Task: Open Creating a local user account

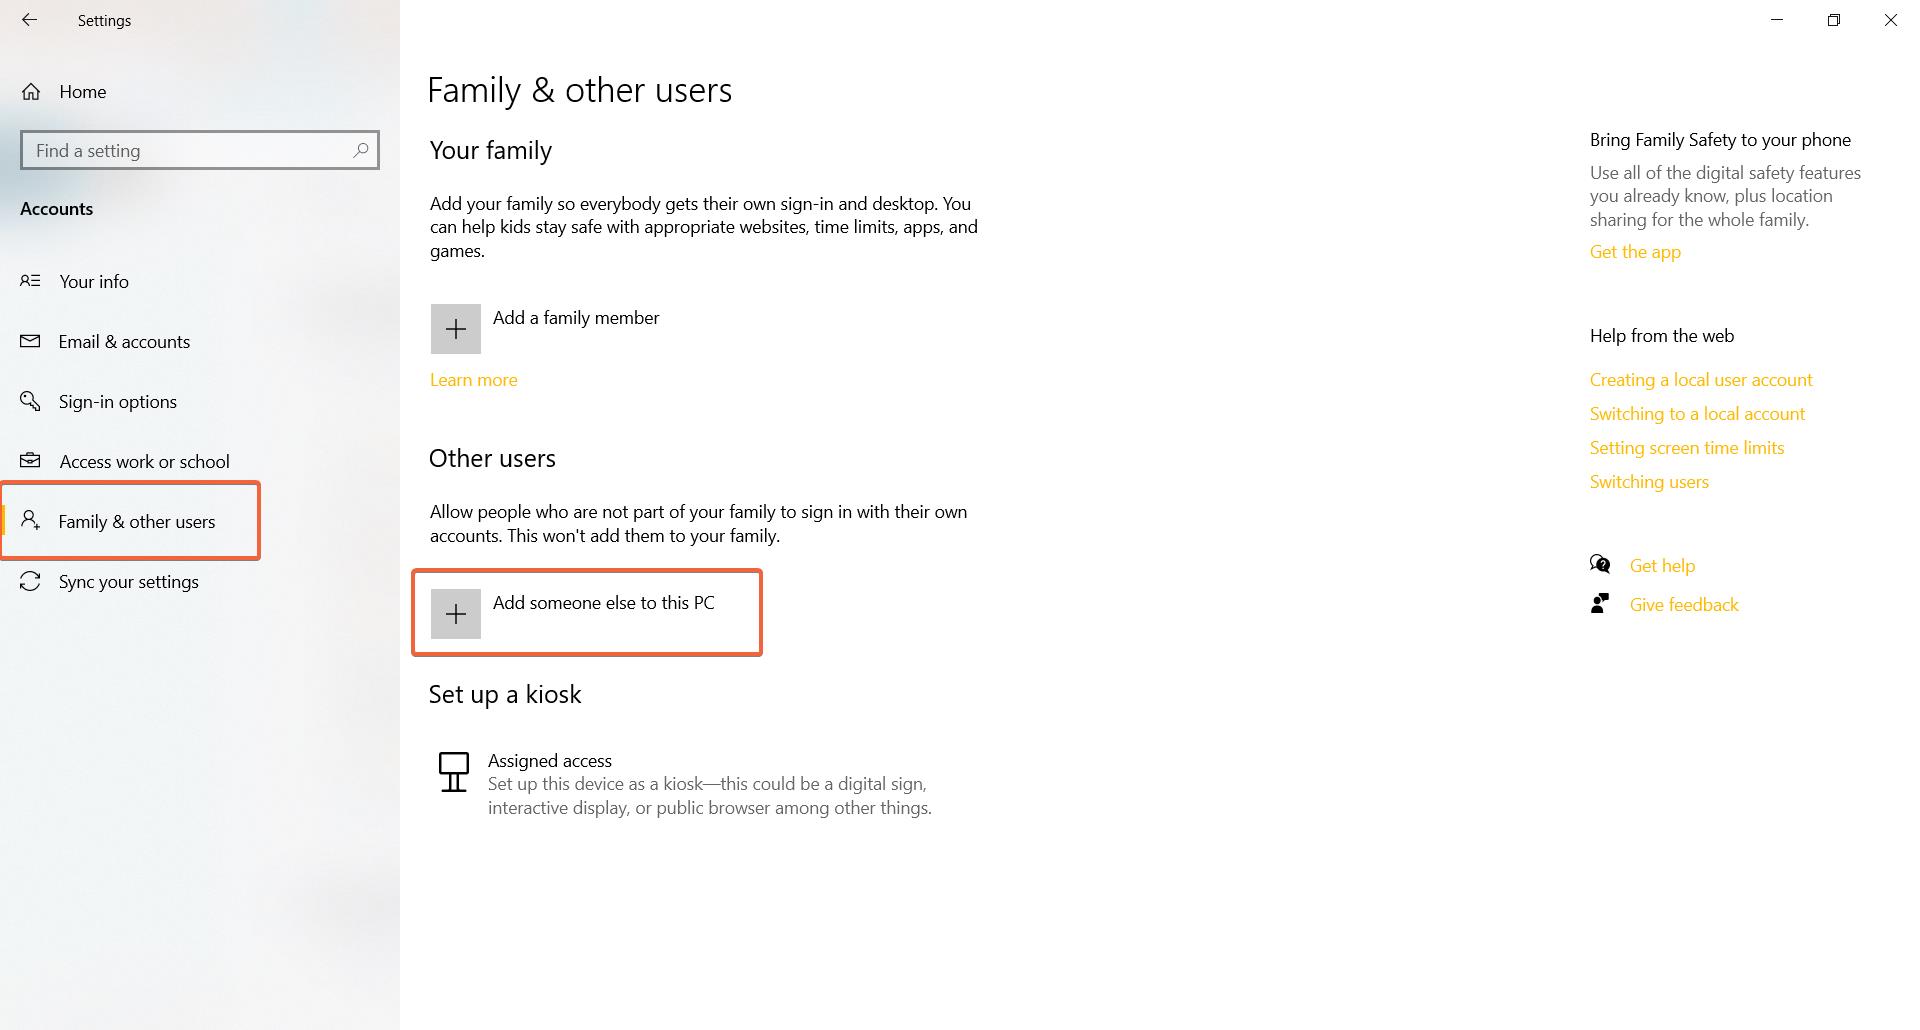Action: [1701, 379]
